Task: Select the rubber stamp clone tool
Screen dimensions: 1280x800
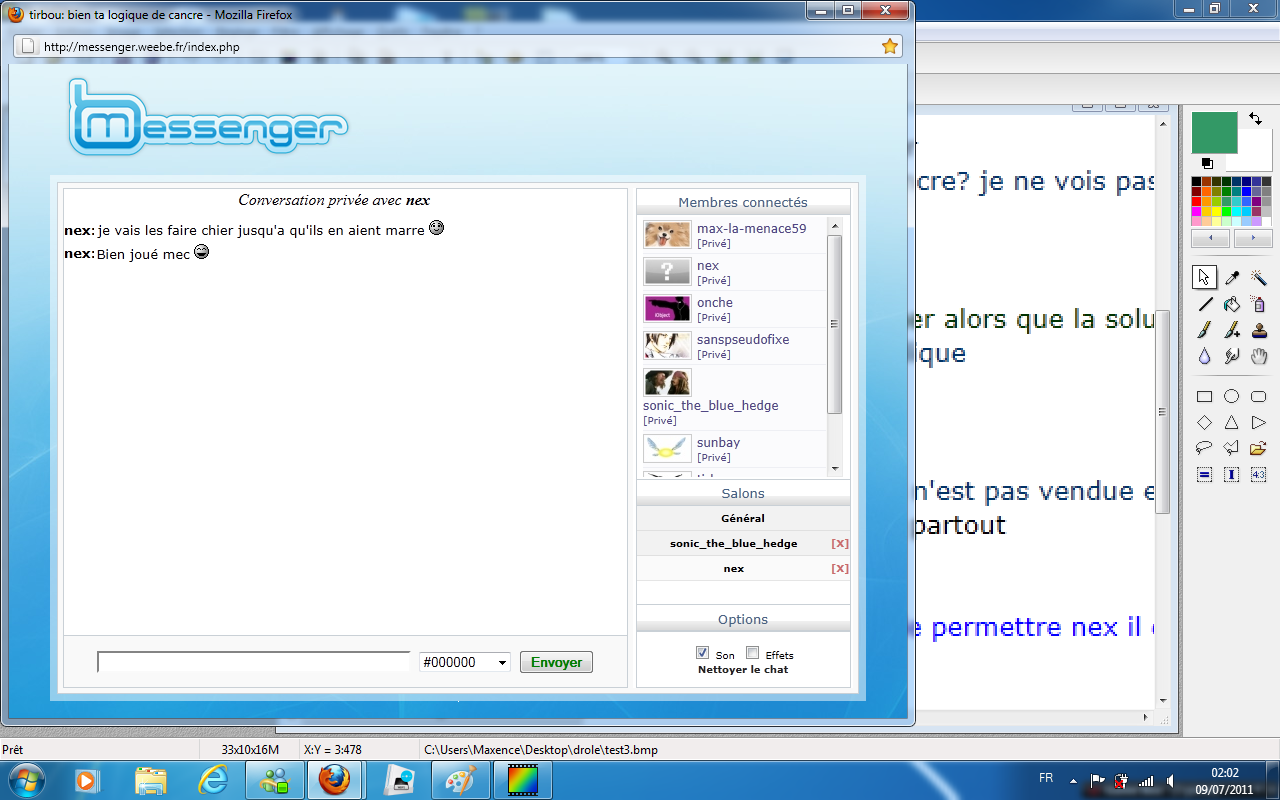Action: [1259, 330]
